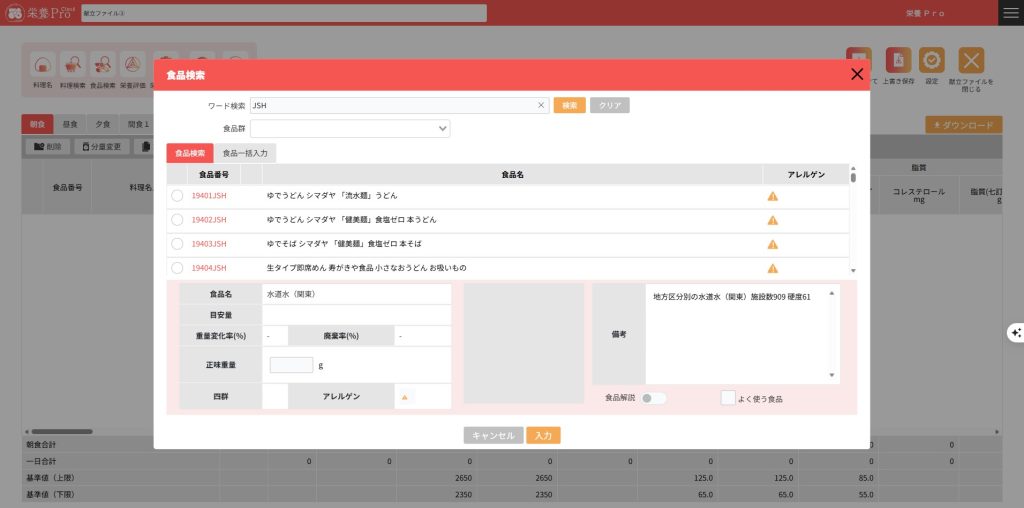Click the sparkle assistant icon at right edge
Viewport: 1024px width, 508px height.
[x=1016, y=333]
